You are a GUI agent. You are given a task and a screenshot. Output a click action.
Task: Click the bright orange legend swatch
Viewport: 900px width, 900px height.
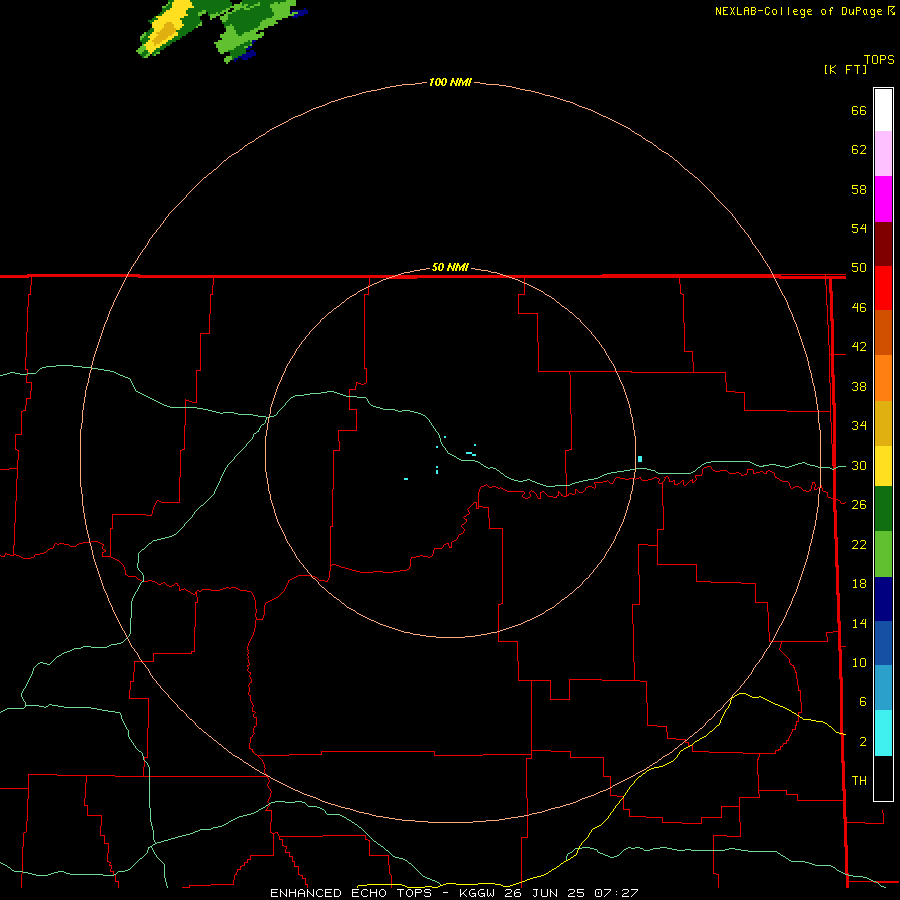pos(883,378)
